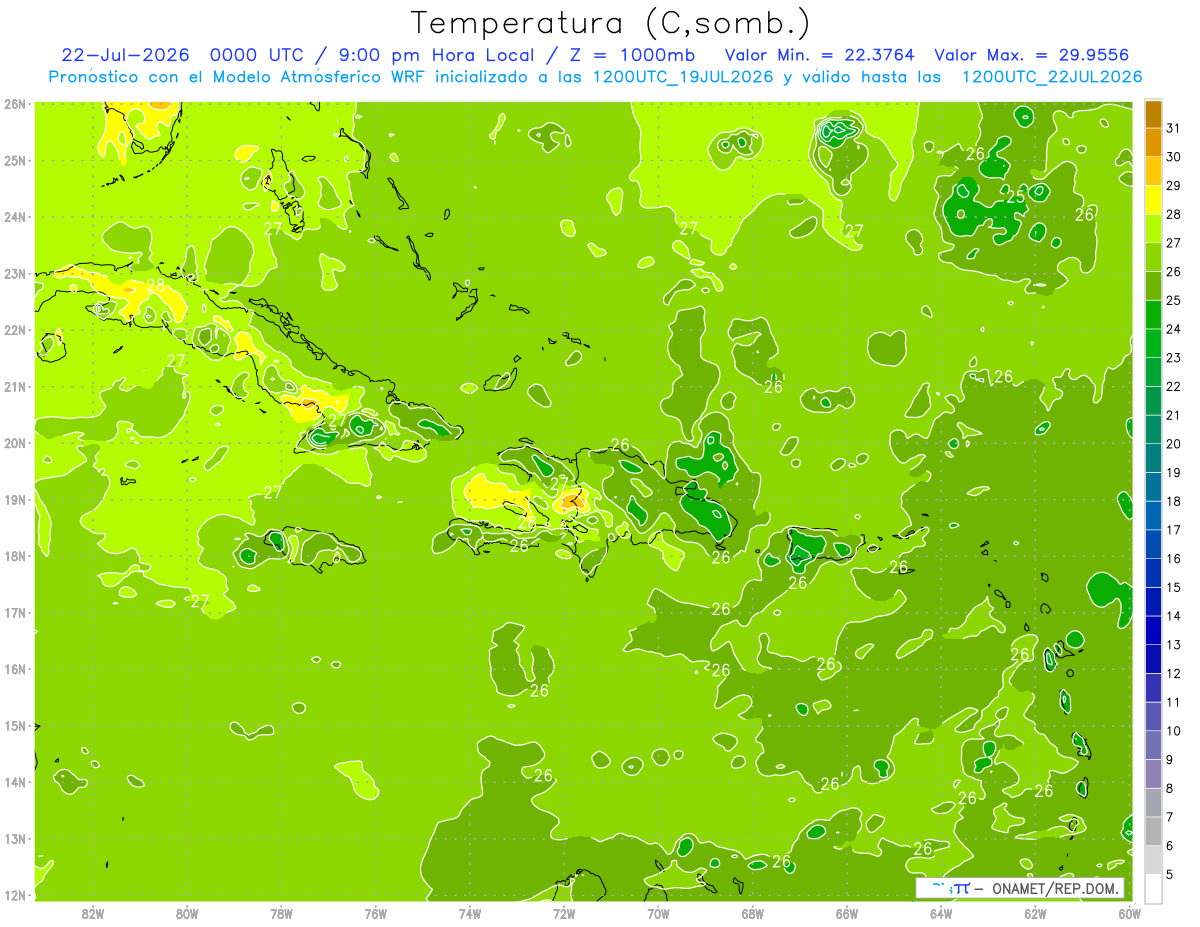Click the '80W' longitude axis label
Screen dimensions: 1200x927
pyautogui.click(x=187, y=913)
